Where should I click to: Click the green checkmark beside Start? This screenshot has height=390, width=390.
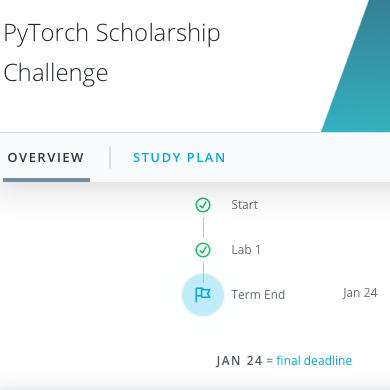click(203, 205)
